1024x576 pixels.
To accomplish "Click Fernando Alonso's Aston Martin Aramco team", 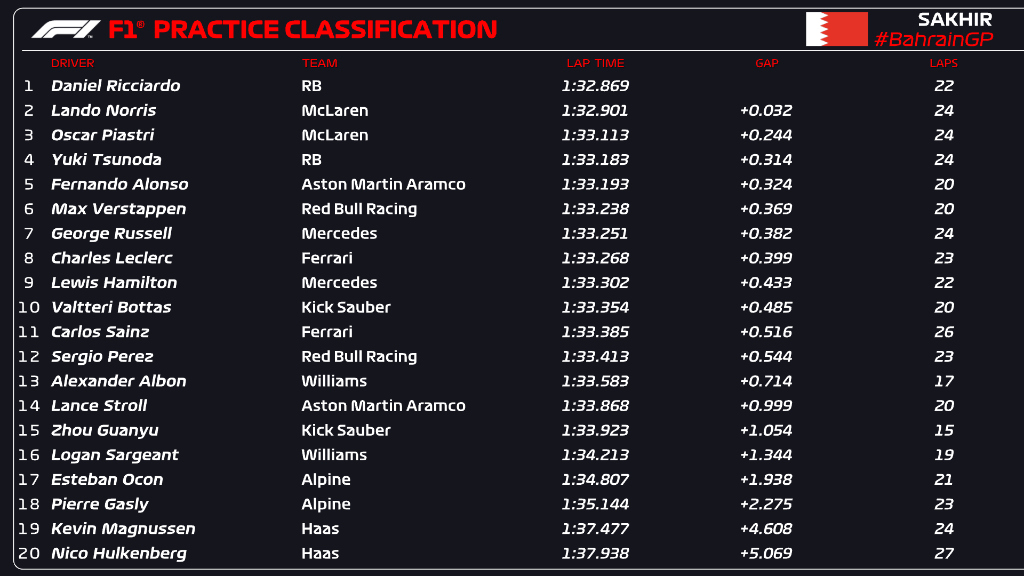I will (383, 184).
